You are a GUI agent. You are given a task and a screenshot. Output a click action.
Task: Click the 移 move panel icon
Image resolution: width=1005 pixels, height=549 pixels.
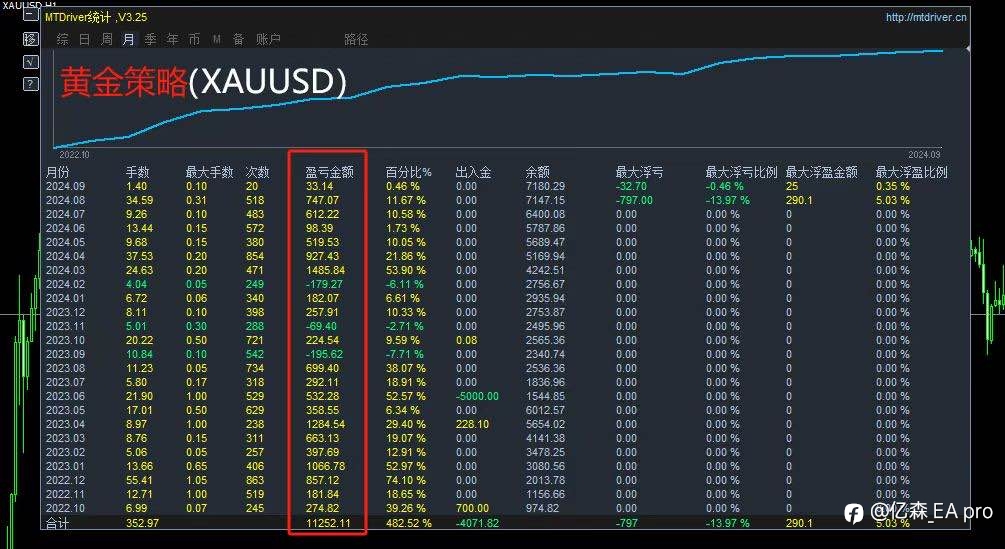(31, 39)
